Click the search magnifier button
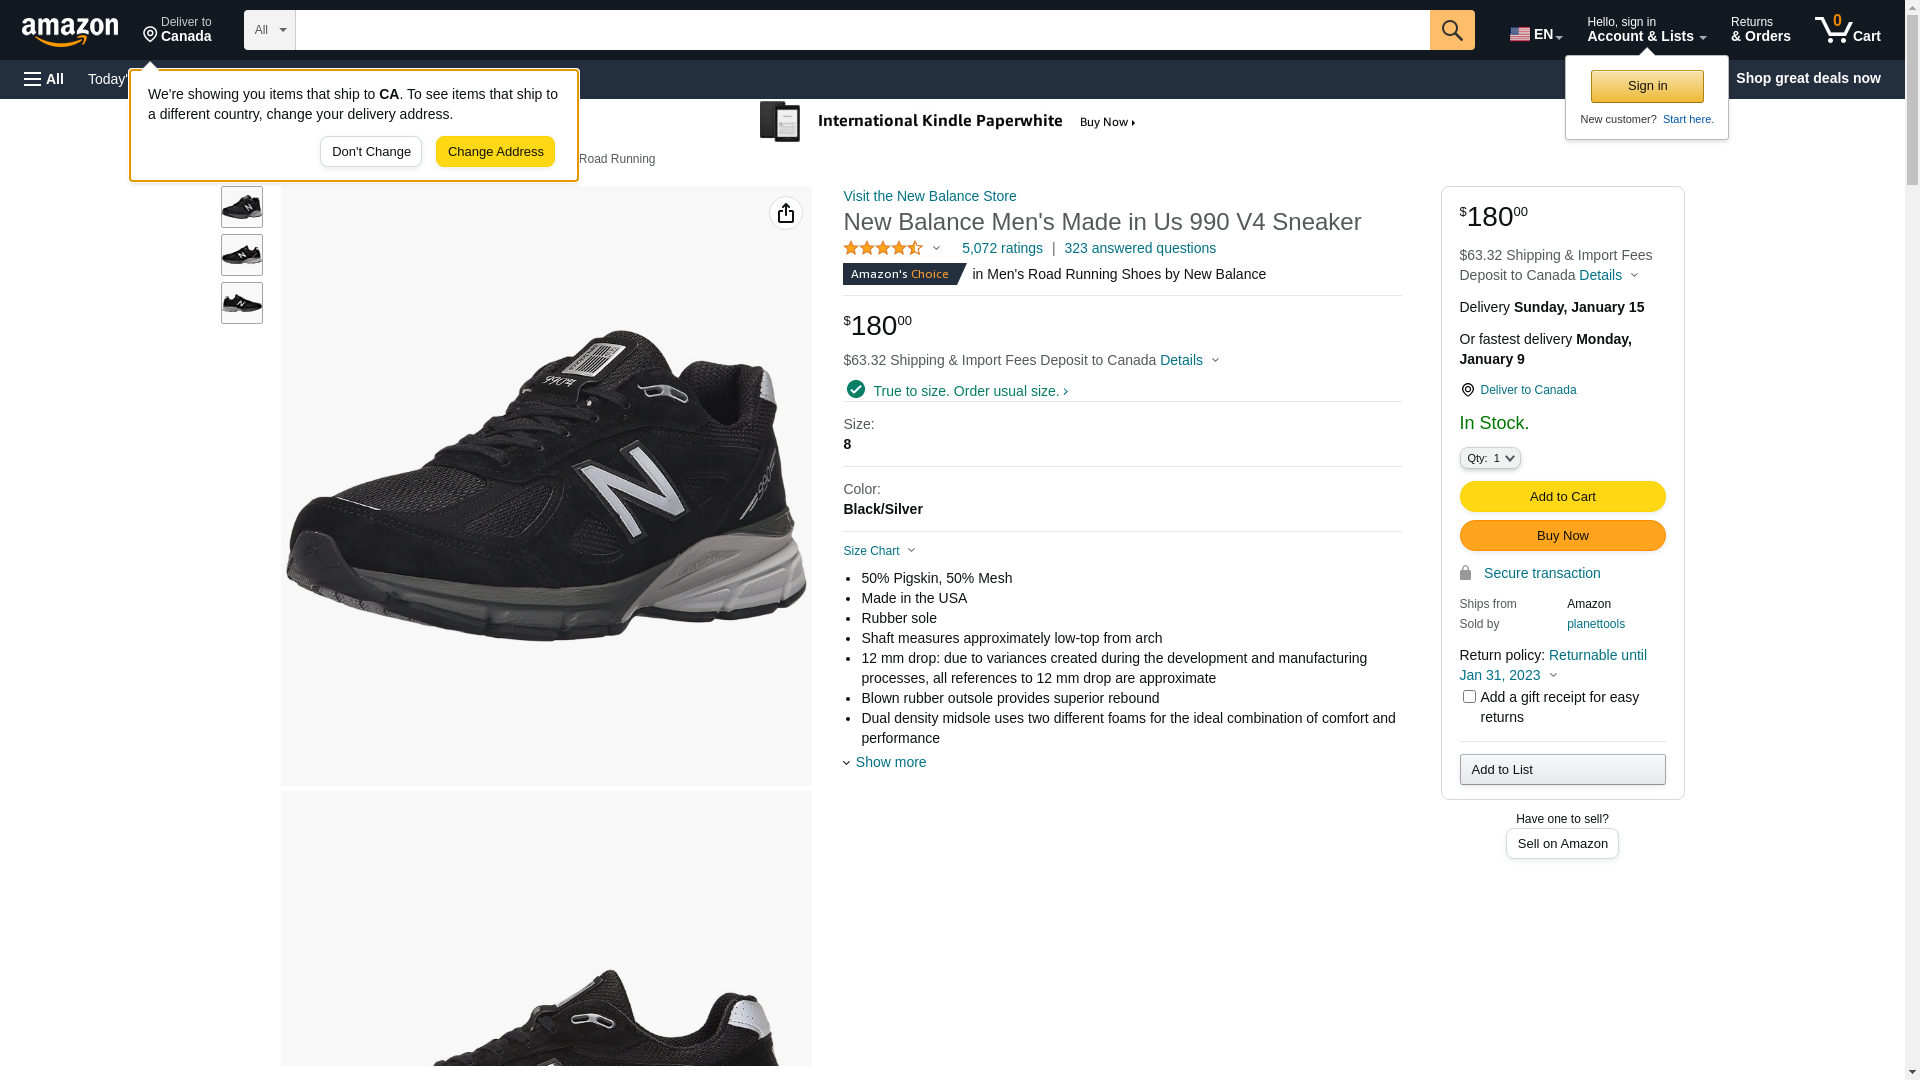Image resolution: width=1920 pixels, height=1080 pixels. click(x=1452, y=30)
